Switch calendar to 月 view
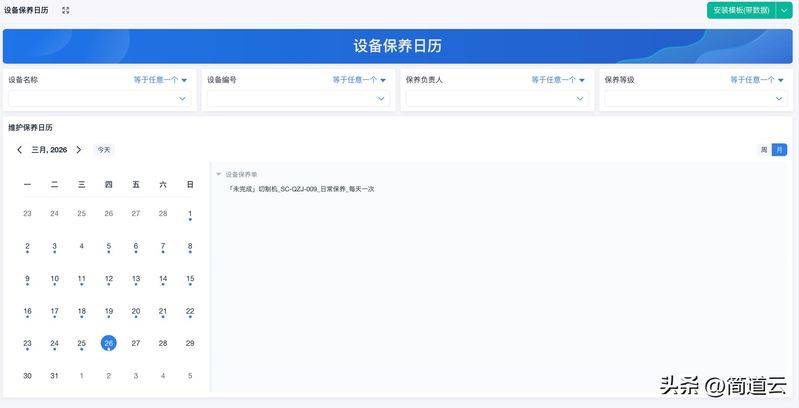Image resolution: width=799 pixels, height=408 pixels. [x=779, y=150]
